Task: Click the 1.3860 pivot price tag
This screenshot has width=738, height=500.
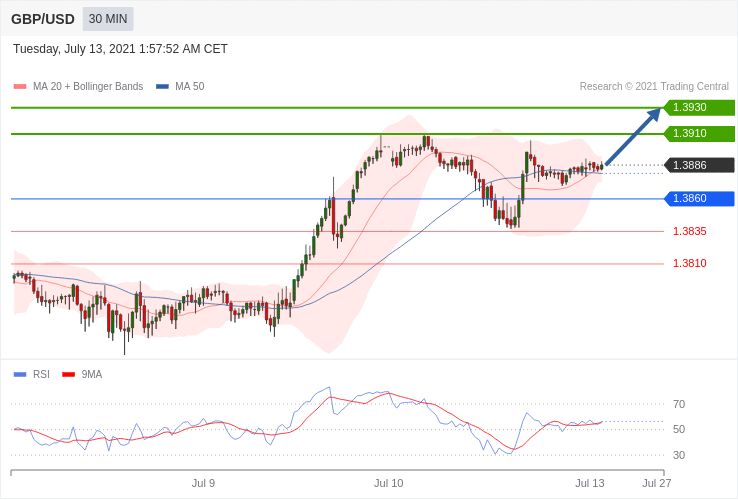Action: [699, 198]
